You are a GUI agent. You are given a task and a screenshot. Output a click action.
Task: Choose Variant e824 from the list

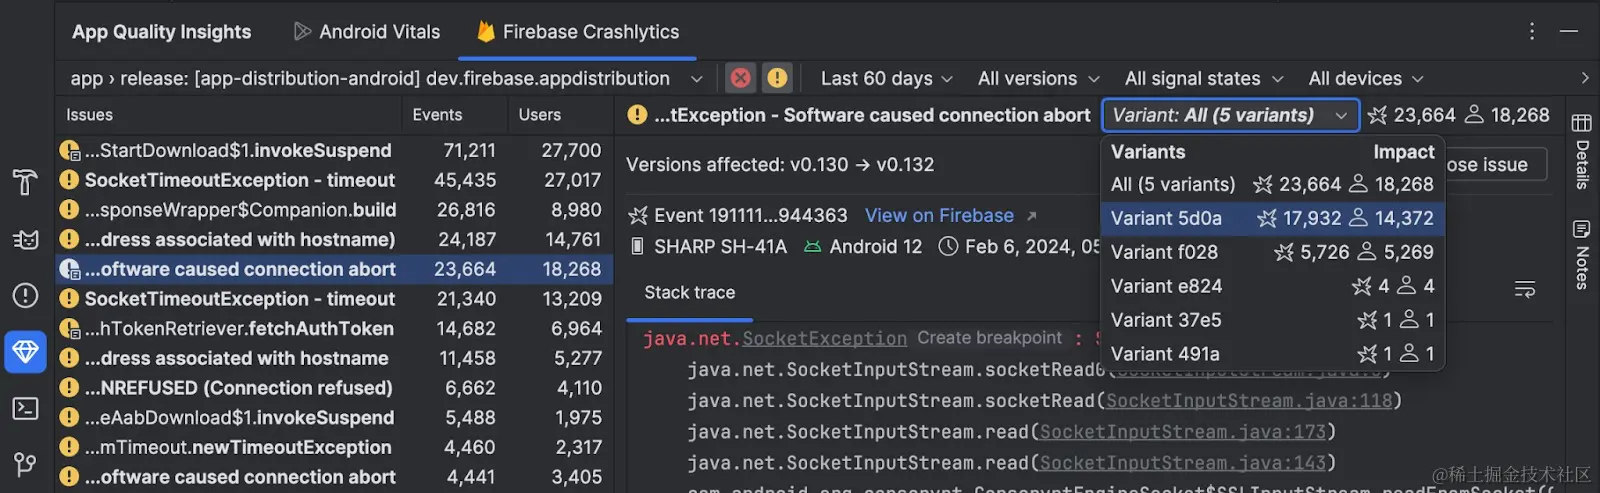[1272, 286]
